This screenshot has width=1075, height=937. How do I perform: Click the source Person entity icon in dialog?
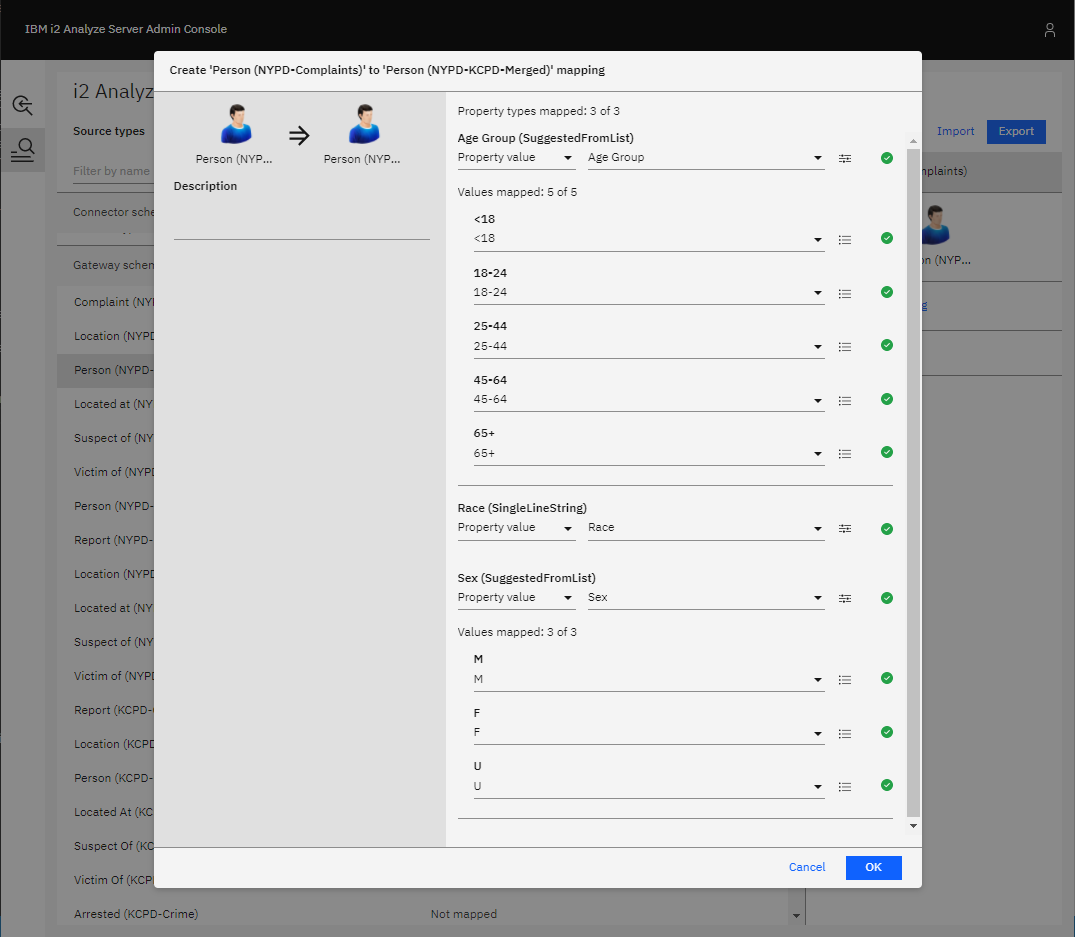pyautogui.click(x=234, y=126)
